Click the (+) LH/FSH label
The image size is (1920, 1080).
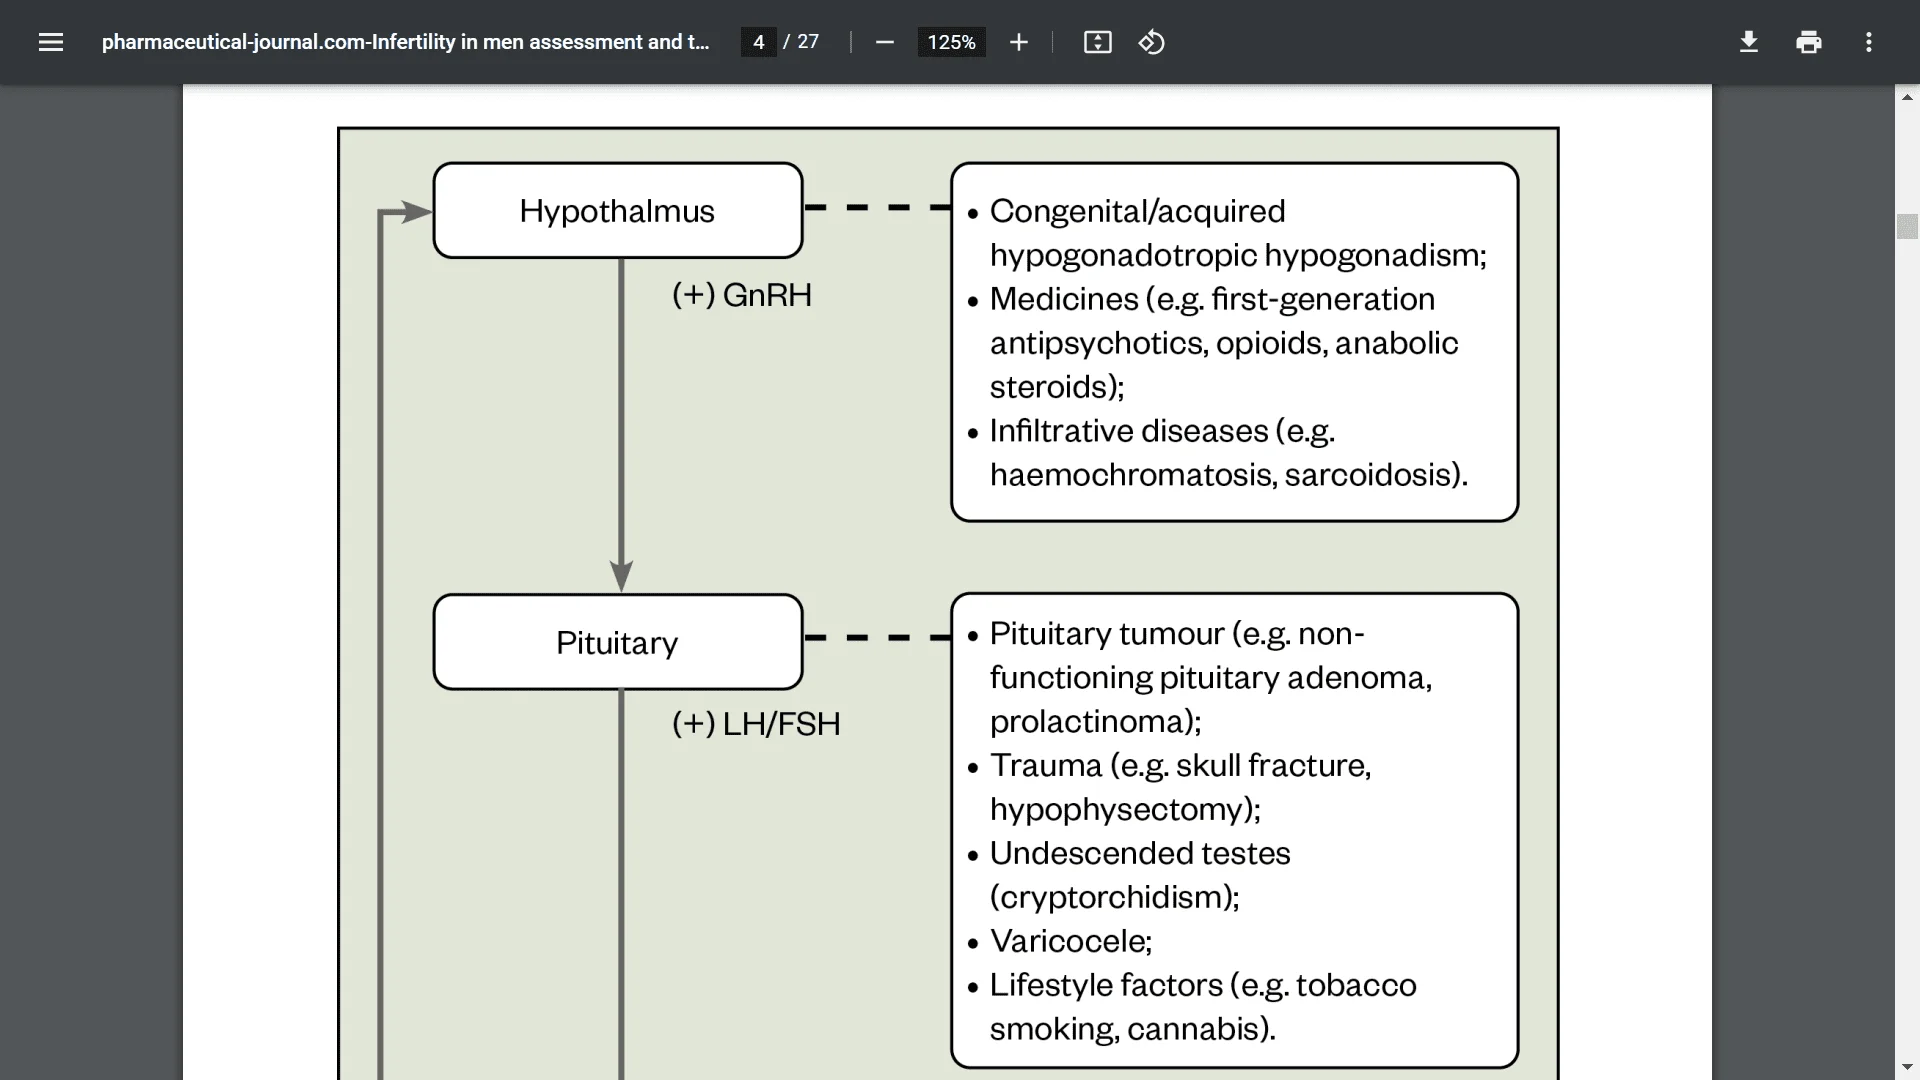[755, 724]
